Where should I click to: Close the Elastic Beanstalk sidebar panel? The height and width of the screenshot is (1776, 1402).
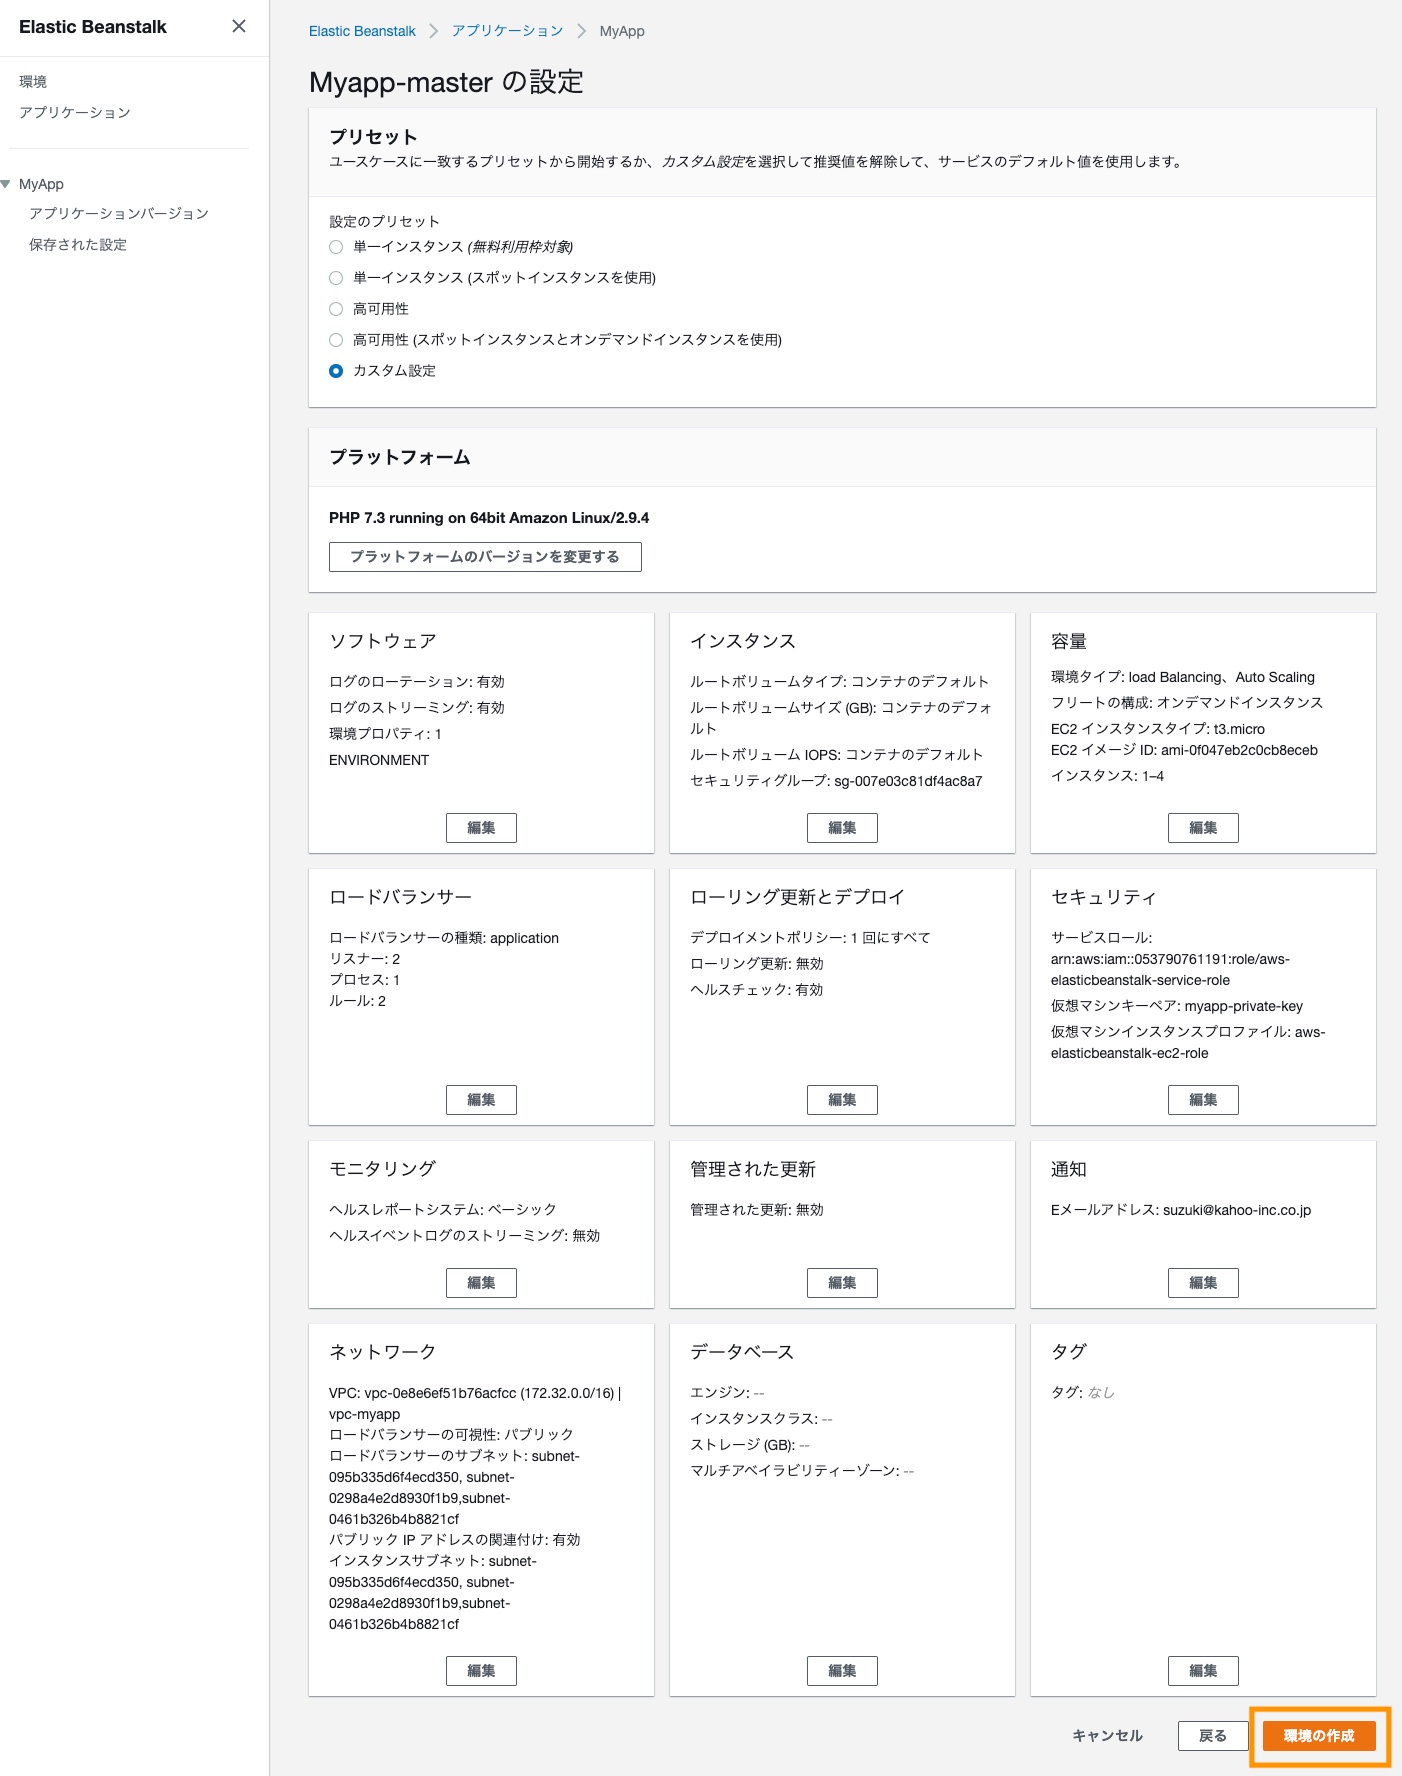[x=238, y=26]
